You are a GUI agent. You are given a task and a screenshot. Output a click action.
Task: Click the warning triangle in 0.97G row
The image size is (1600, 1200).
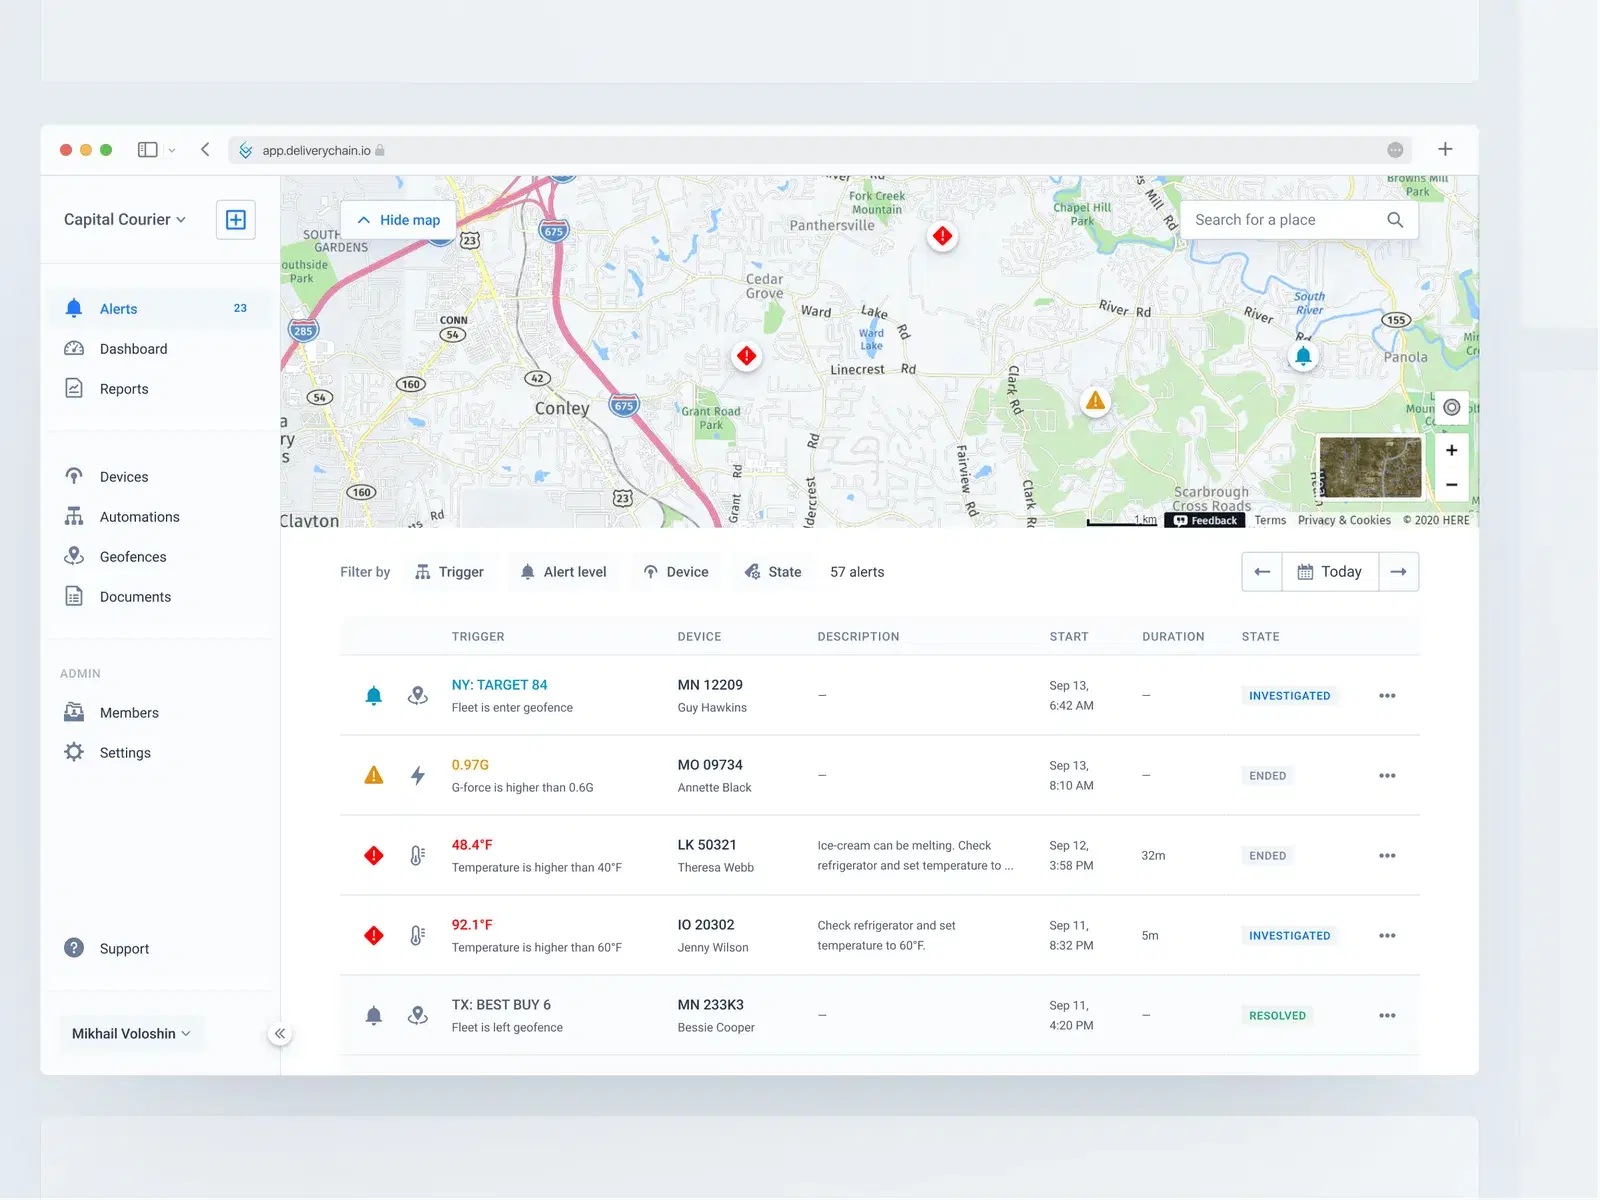pos(374,775)
